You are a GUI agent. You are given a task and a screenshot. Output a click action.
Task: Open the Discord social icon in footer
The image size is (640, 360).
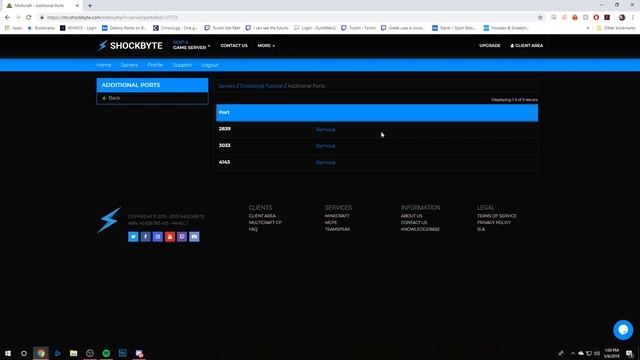[x=194, y=237]
